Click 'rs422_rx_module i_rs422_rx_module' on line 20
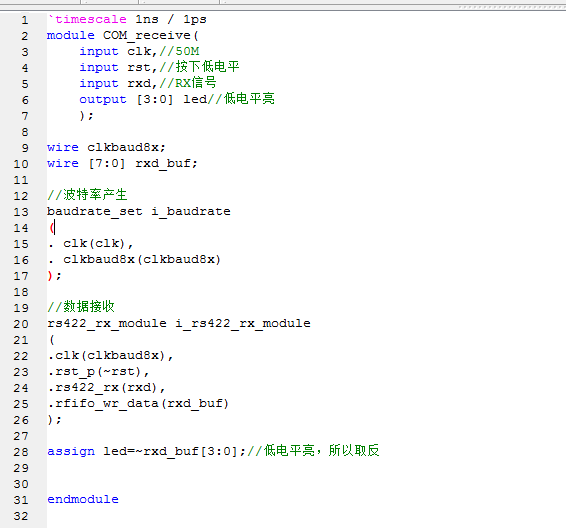The width and height of the screenshot is (566, 528). pos(179,323)
